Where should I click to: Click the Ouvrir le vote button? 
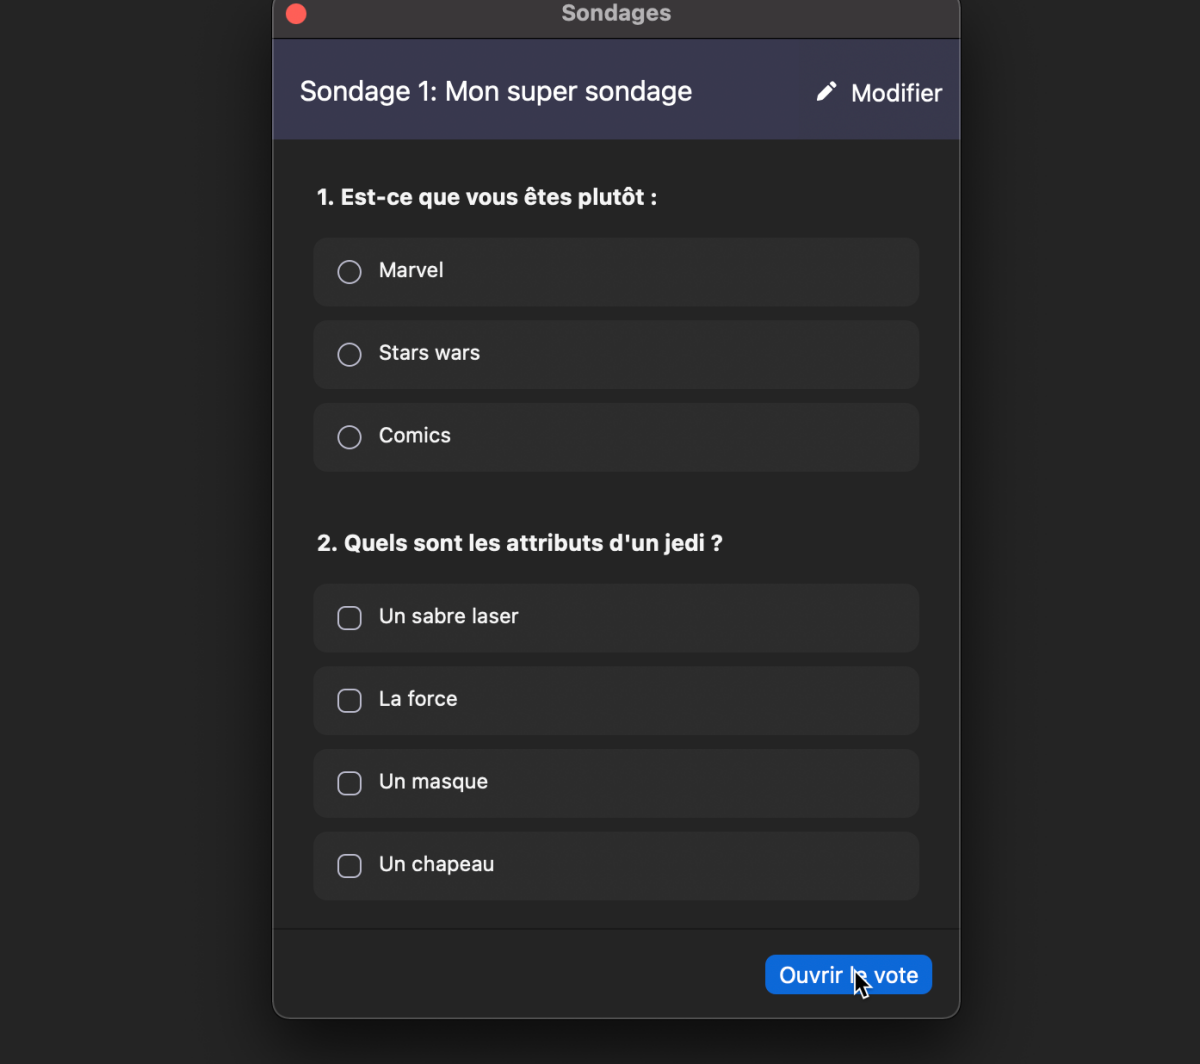(x=848, y=975)
